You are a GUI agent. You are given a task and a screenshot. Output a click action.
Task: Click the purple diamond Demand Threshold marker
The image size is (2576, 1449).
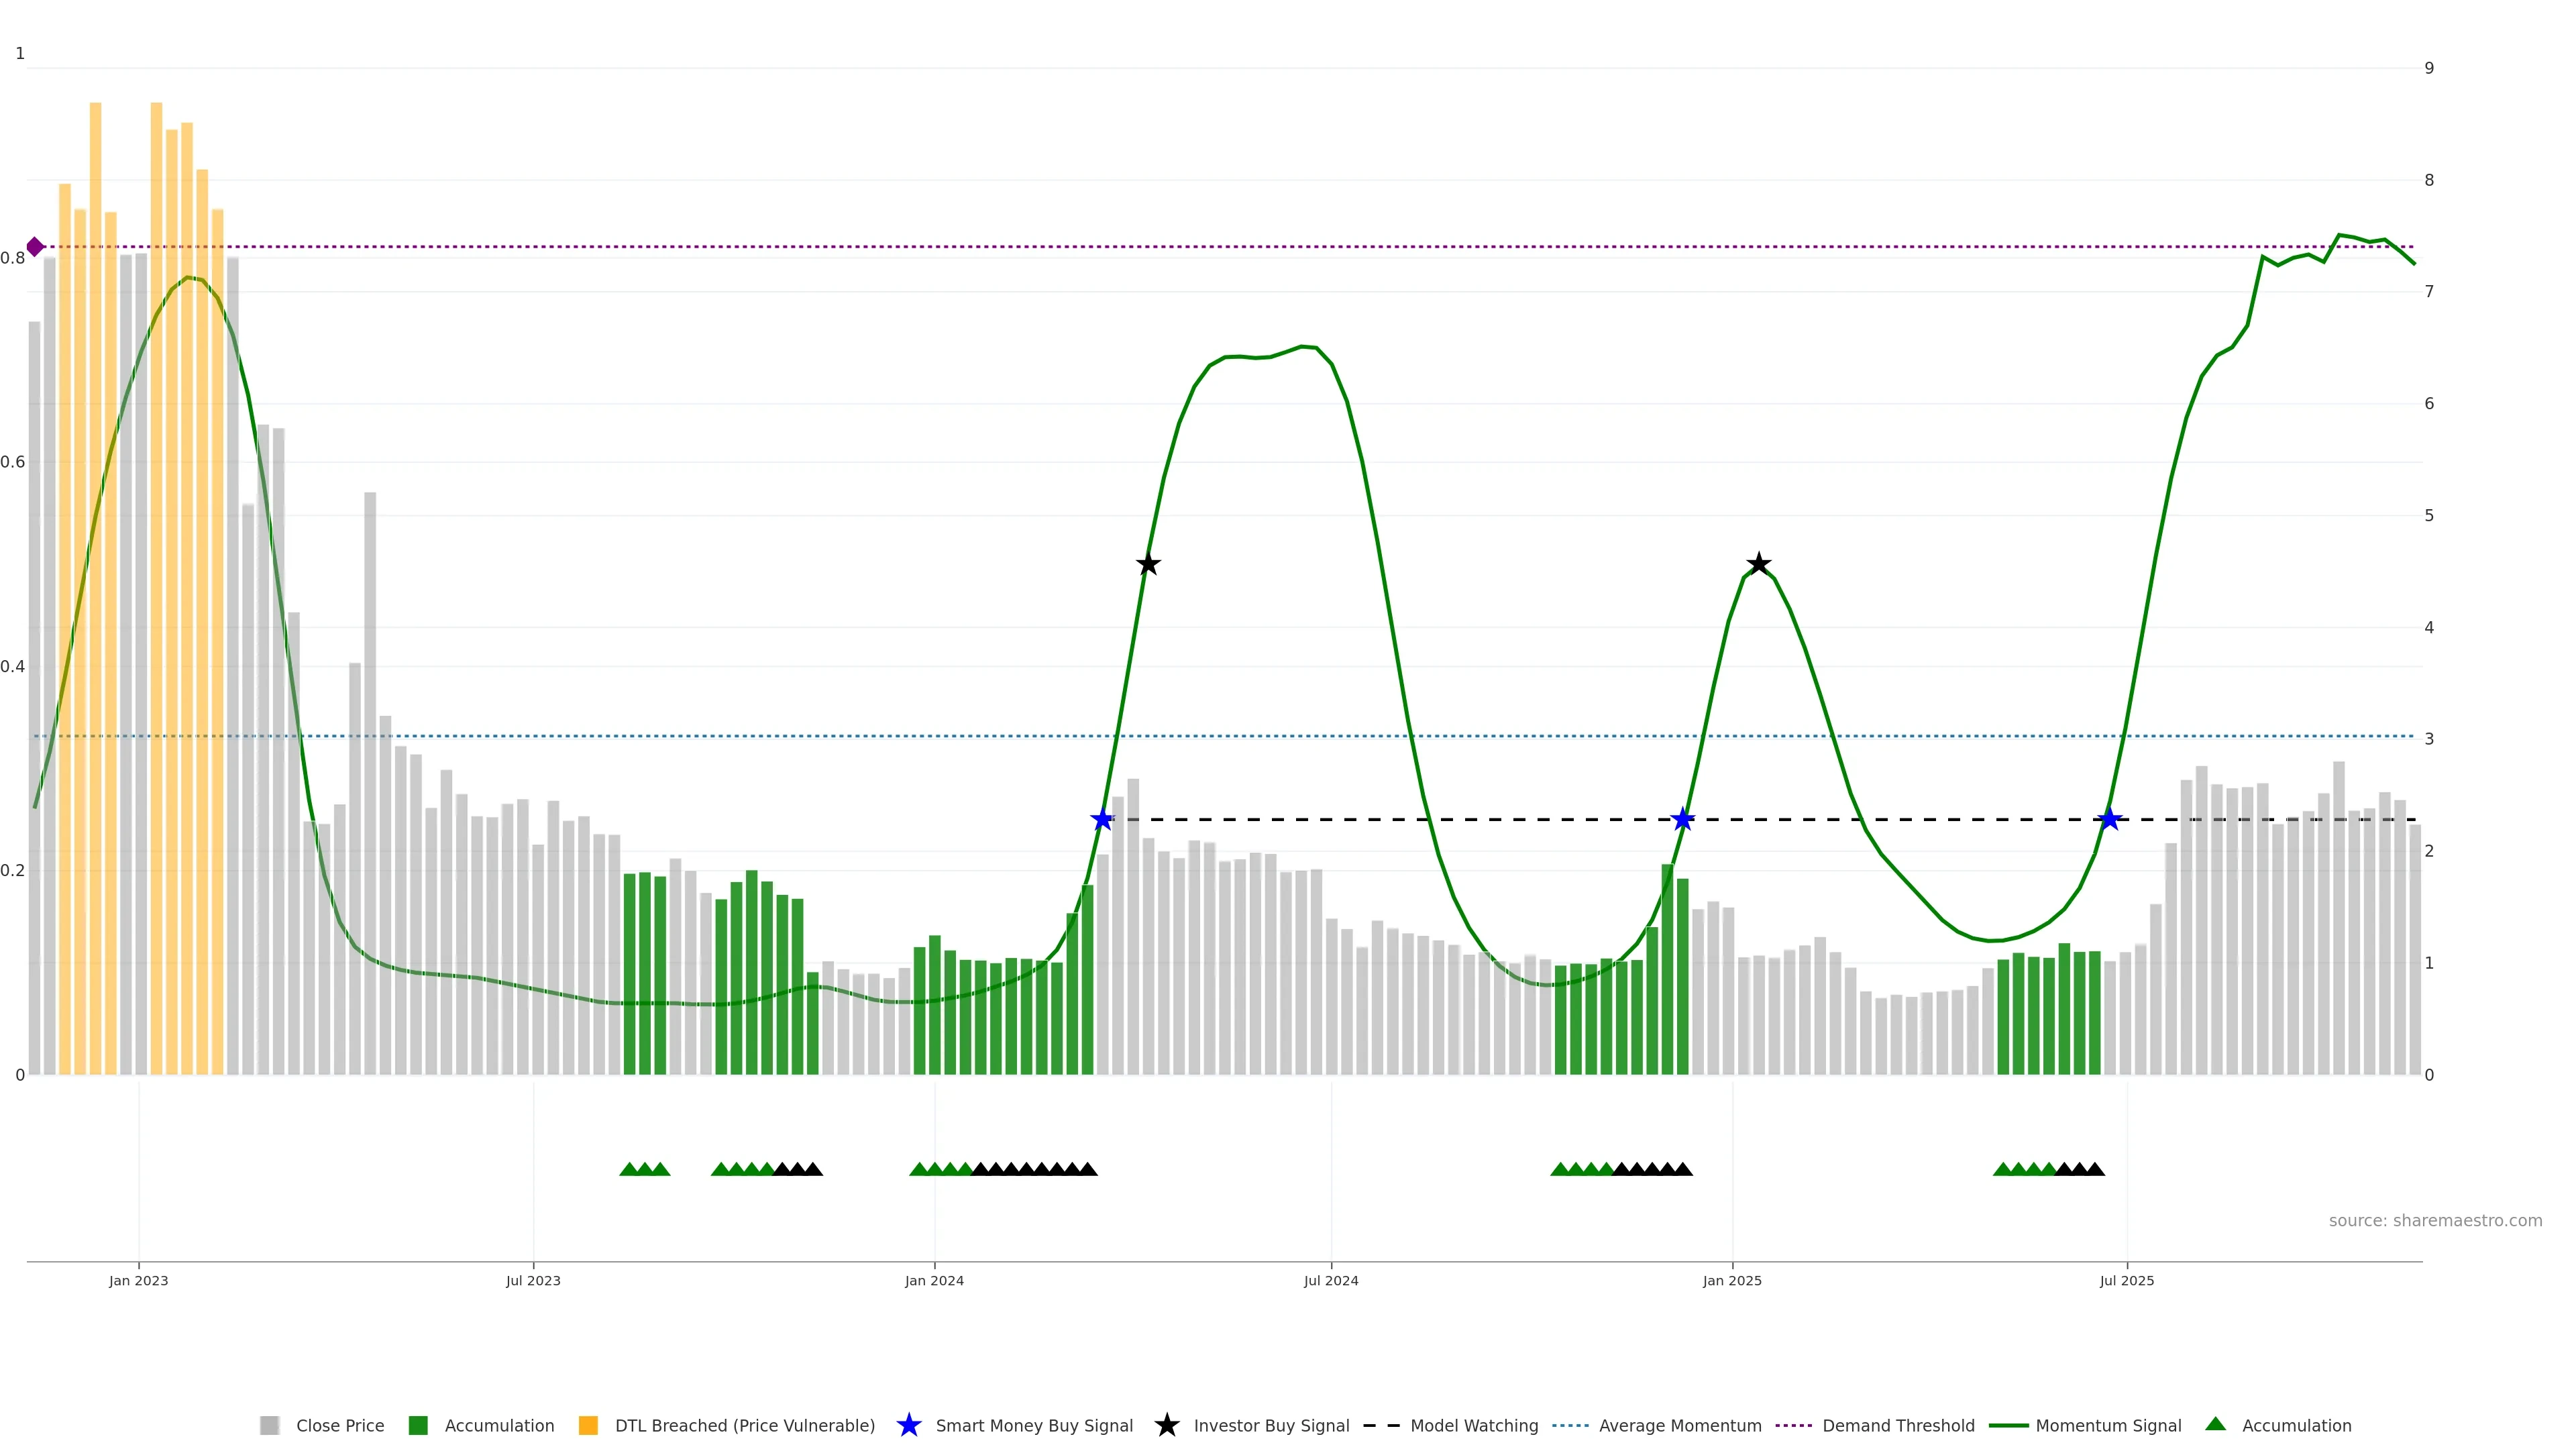point(35,247)
